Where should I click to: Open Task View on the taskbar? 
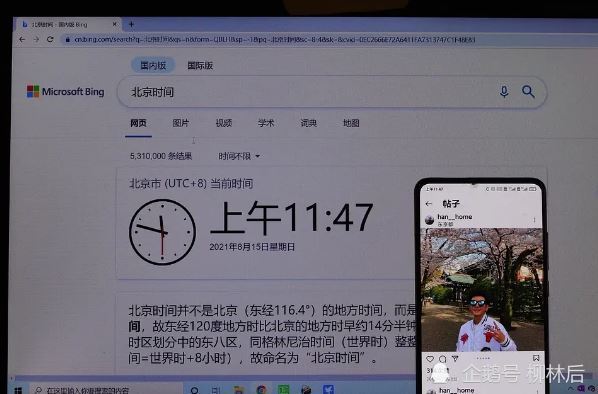(216, 390)
